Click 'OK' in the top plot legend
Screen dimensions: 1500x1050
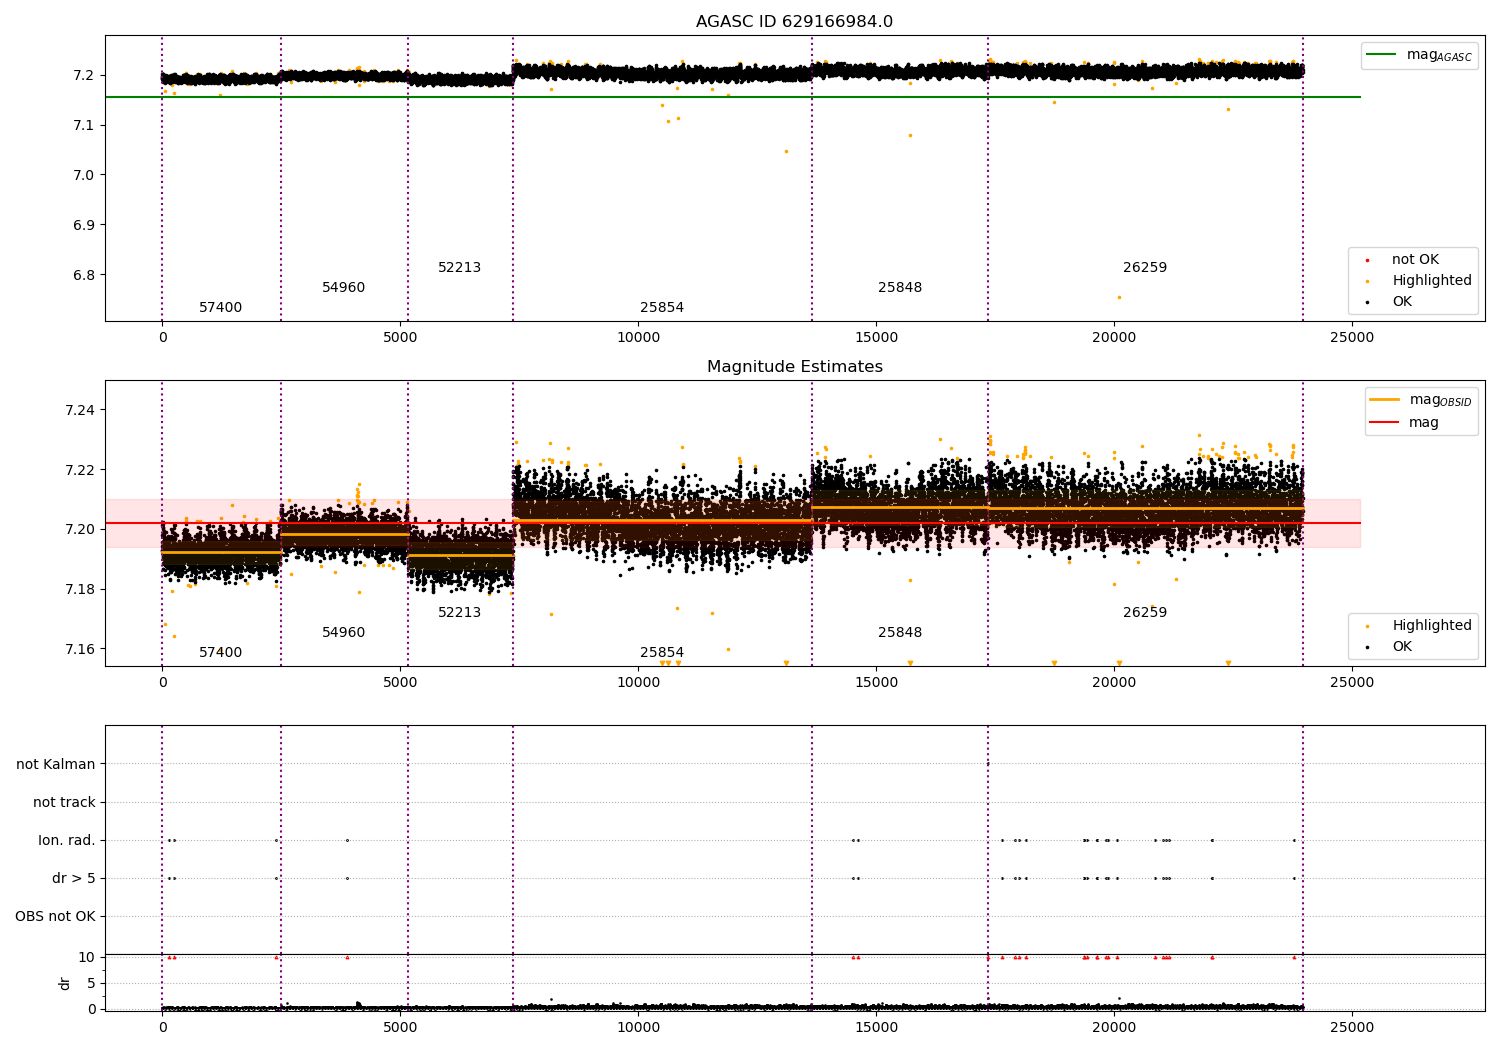coord(1389,301)
